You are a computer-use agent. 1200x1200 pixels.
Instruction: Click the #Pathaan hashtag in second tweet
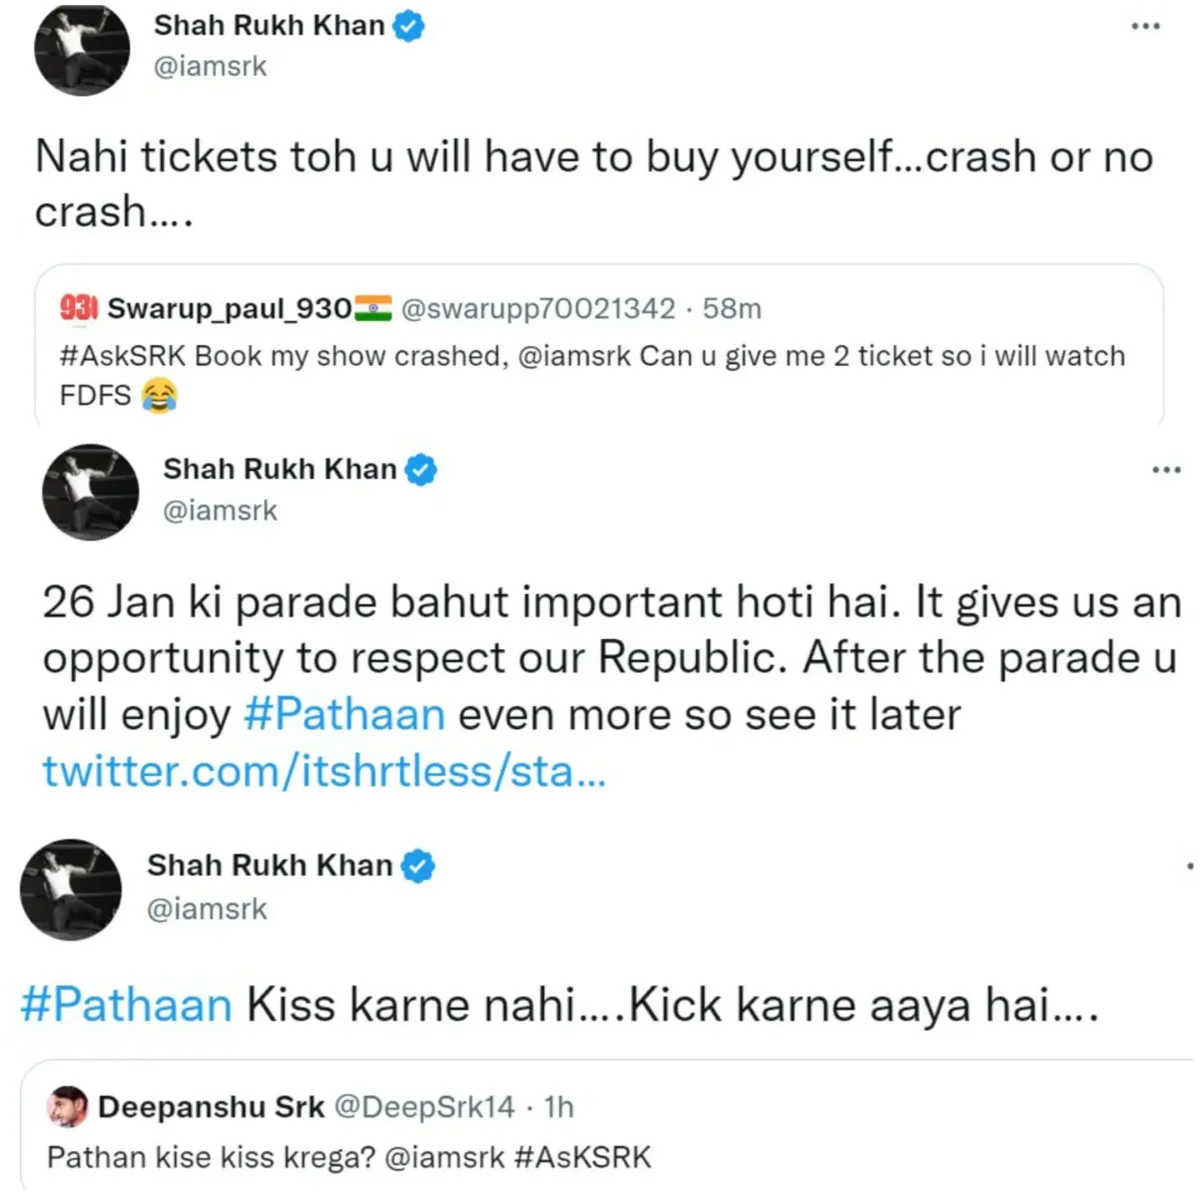(344, 715)
